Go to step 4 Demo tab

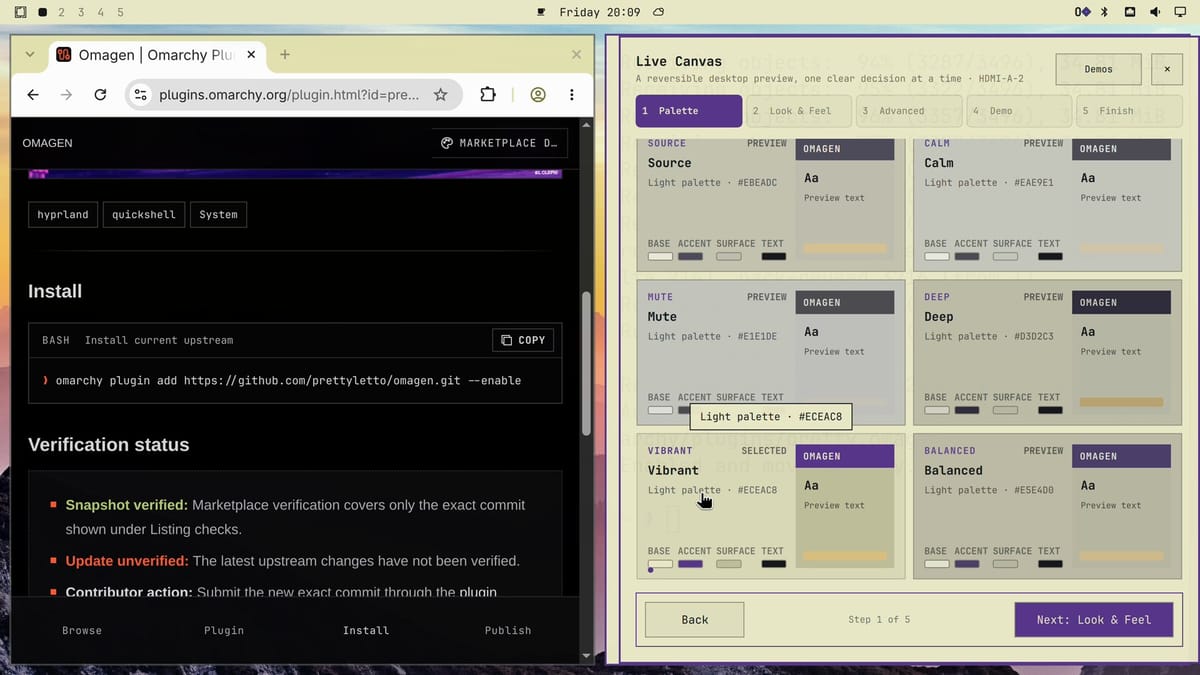[x=1021, y=111]
